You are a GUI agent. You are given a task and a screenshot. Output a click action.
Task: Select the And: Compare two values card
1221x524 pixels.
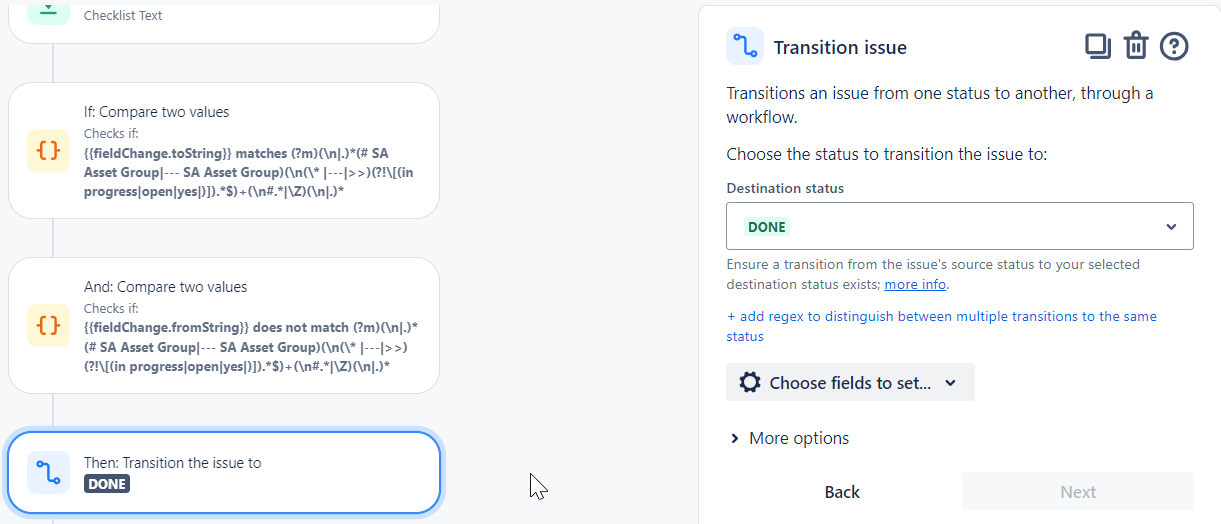click(x=224, y=325)
